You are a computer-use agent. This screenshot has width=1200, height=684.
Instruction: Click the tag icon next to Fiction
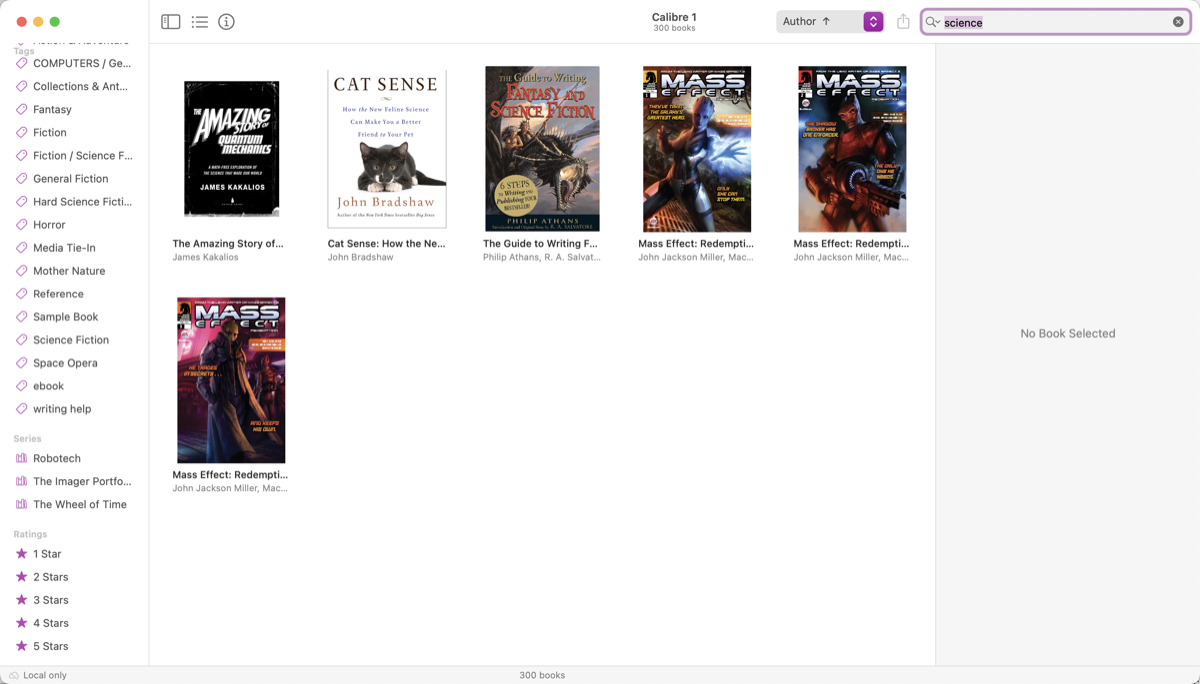click(22, 132)
